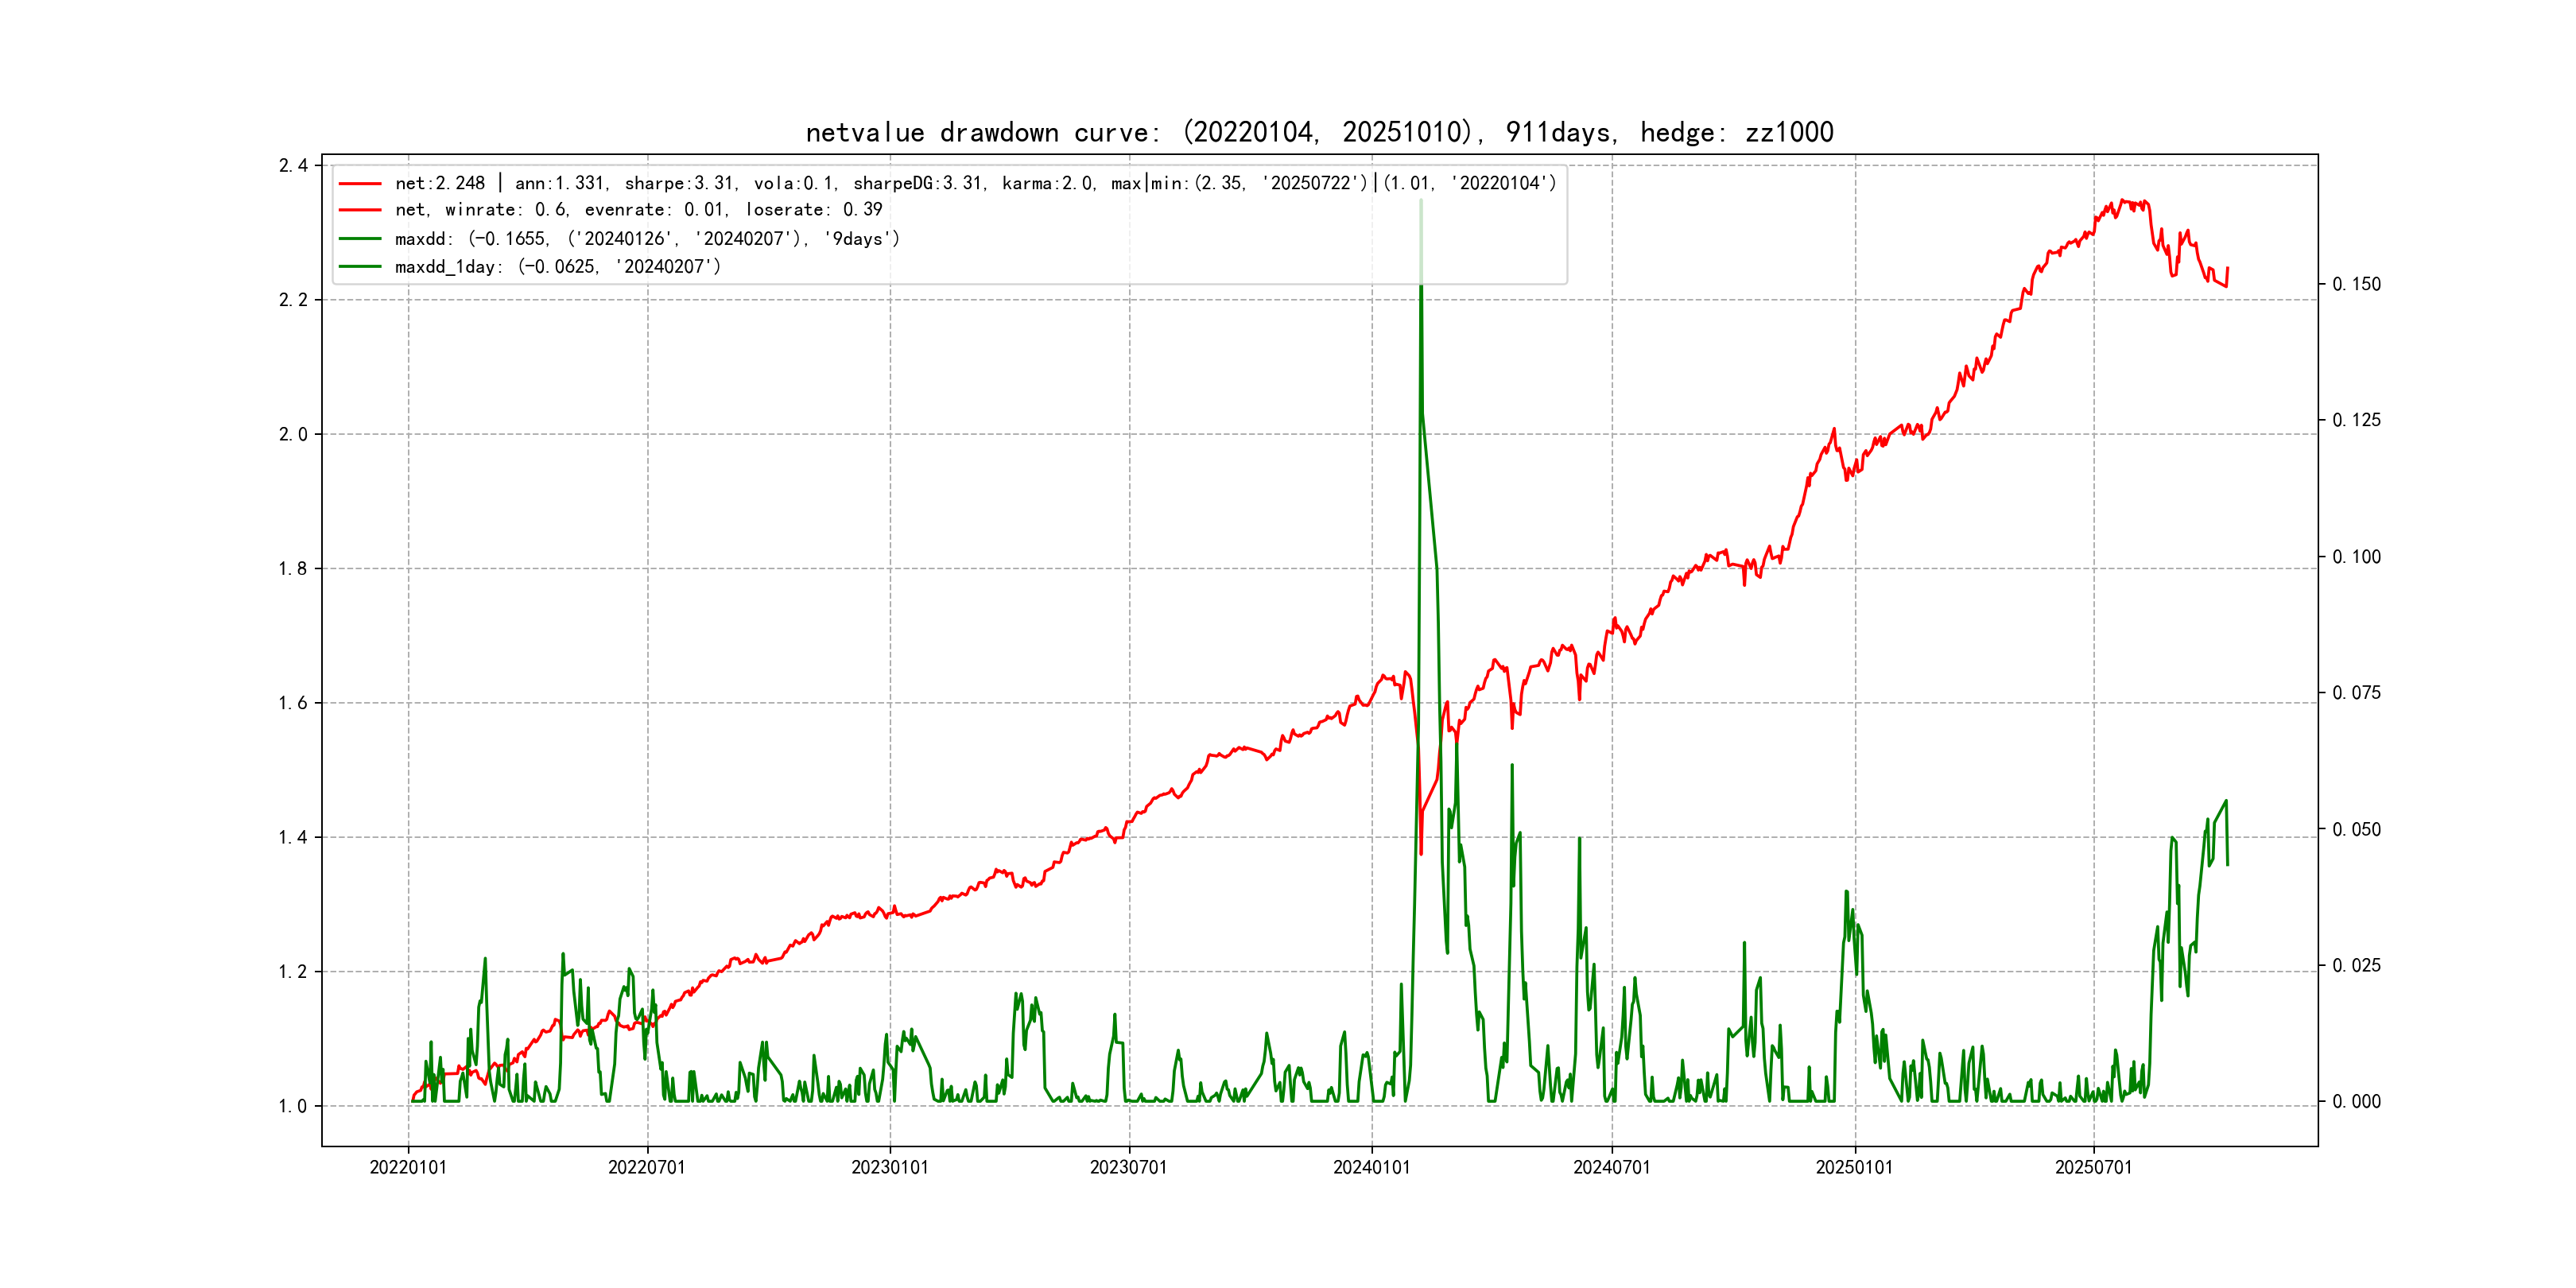Click the chart title text
Image resolution: width=2576 pixels, height=1288 pixels.
[x=1319, y=133]
